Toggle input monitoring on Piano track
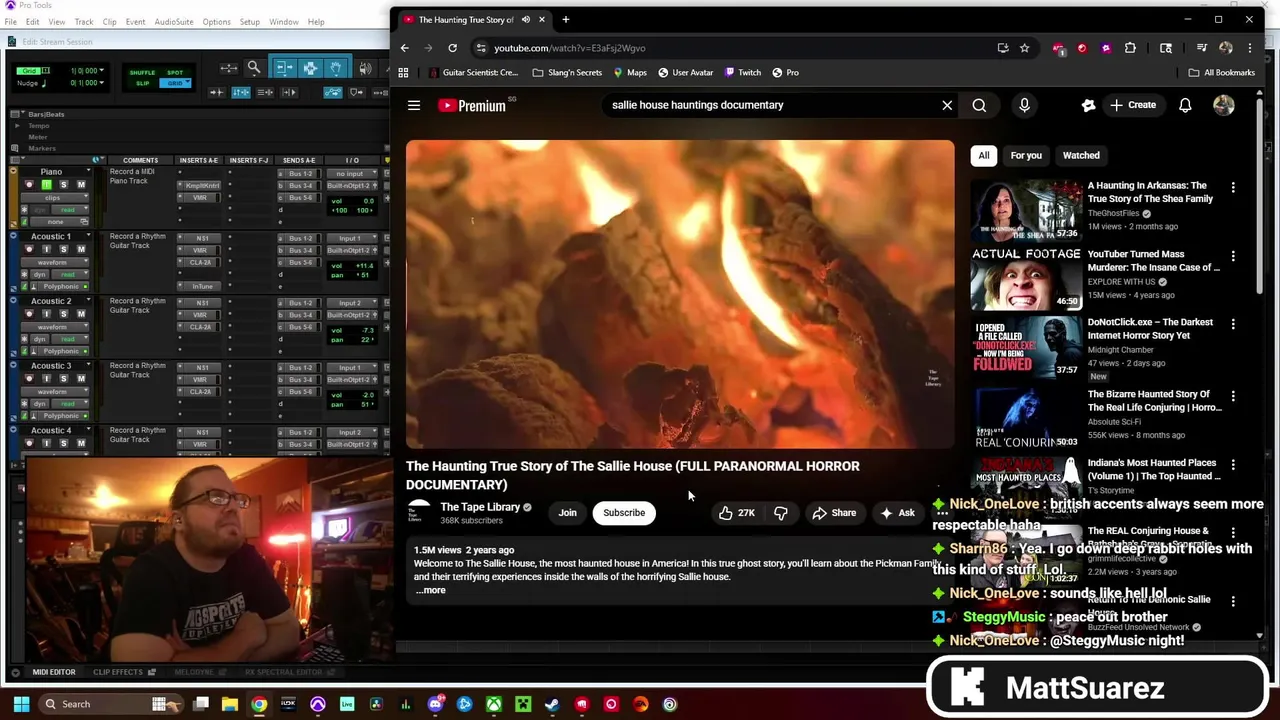Screen dimensions: 1280x720 [46, 185]
